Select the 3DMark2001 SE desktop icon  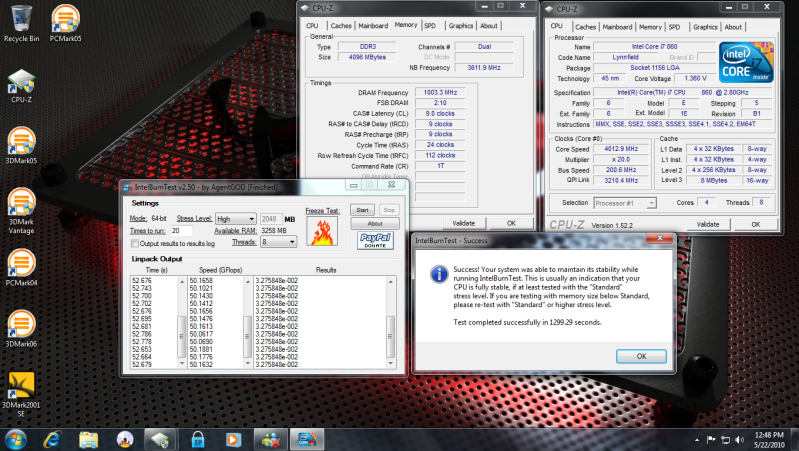(21, 394)
